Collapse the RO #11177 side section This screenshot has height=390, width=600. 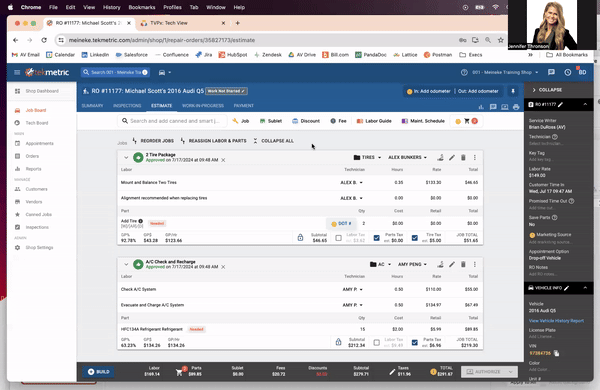tap(585, 104)
